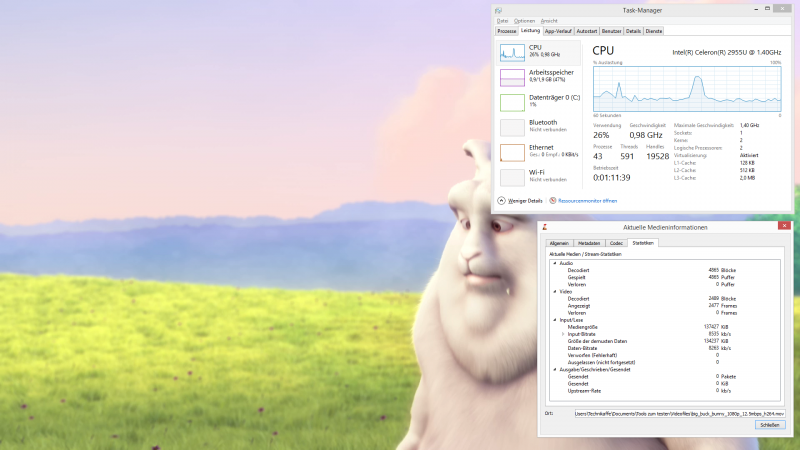The image size is (800, 450).
Task: Open the Ansicht menu
Action: [549, 21]
